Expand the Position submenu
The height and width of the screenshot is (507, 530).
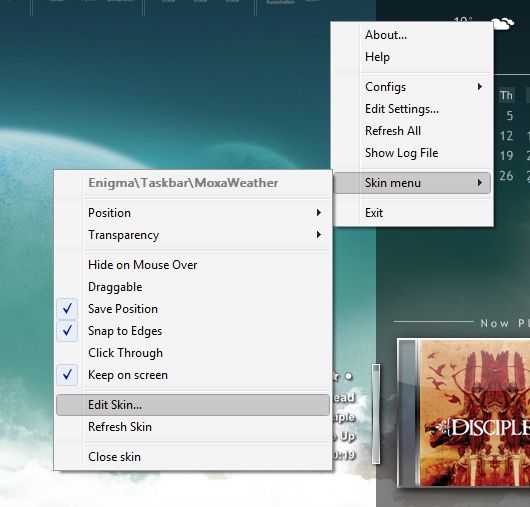pyautogui.click(x=193, y=213)
